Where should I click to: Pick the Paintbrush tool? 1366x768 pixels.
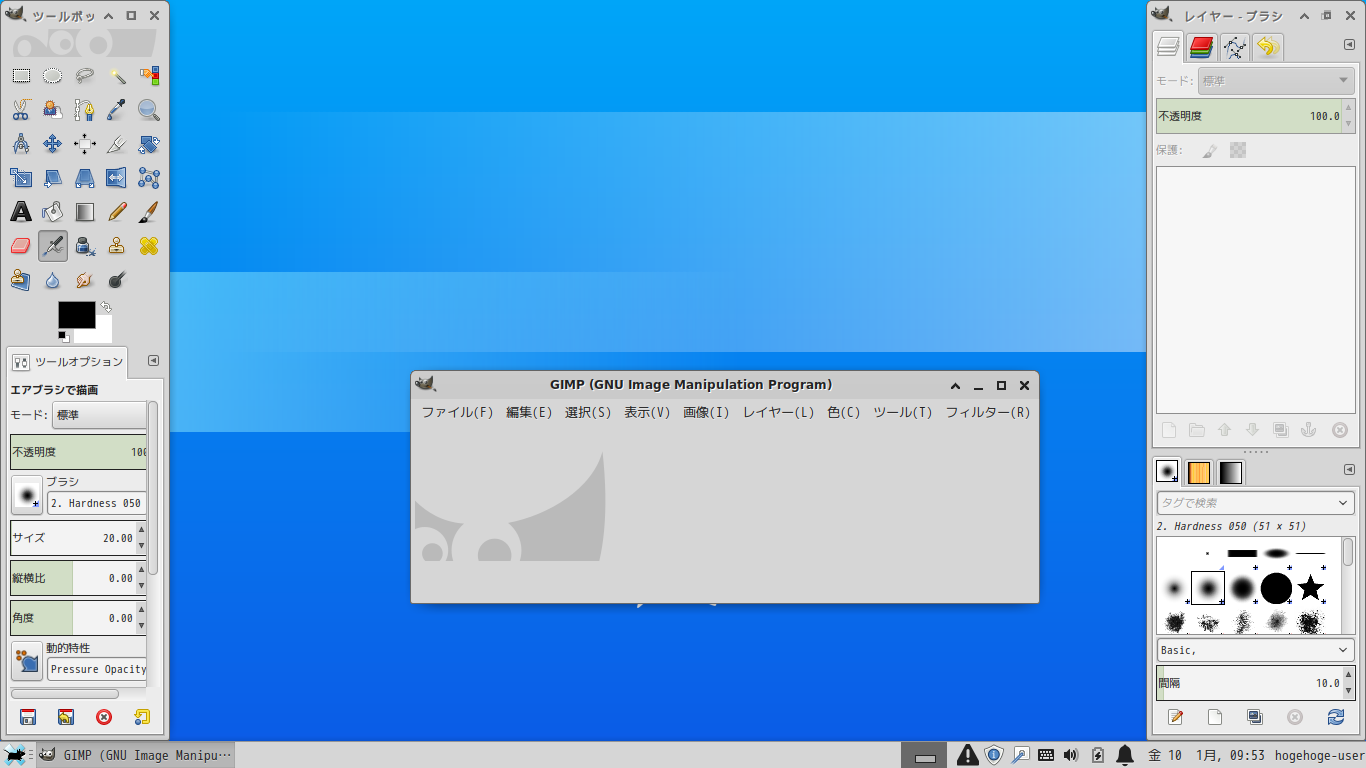(x=149, y=212)
